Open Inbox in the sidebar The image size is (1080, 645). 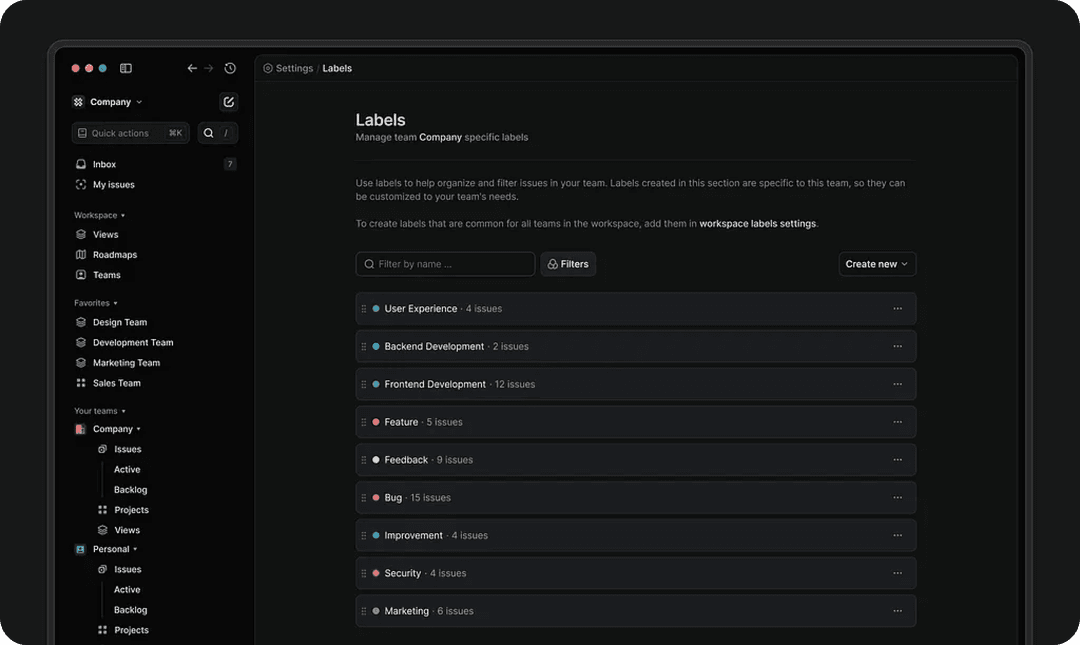[104, 164]
